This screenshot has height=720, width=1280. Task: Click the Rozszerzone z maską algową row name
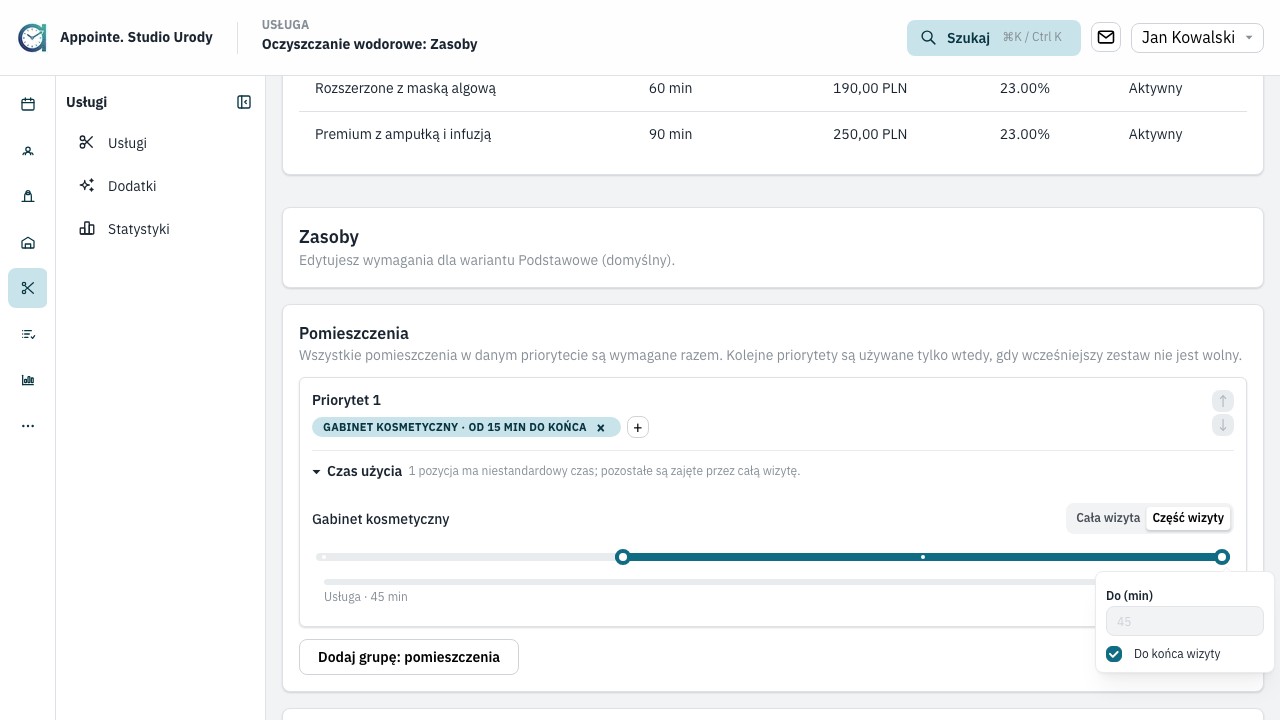coord(405,88)
